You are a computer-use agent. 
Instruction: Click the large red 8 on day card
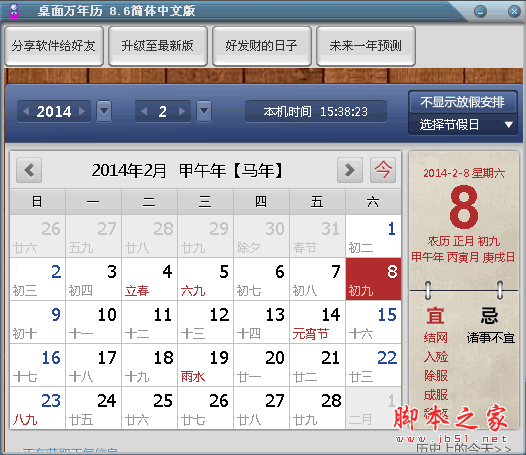tap(464, 207)
